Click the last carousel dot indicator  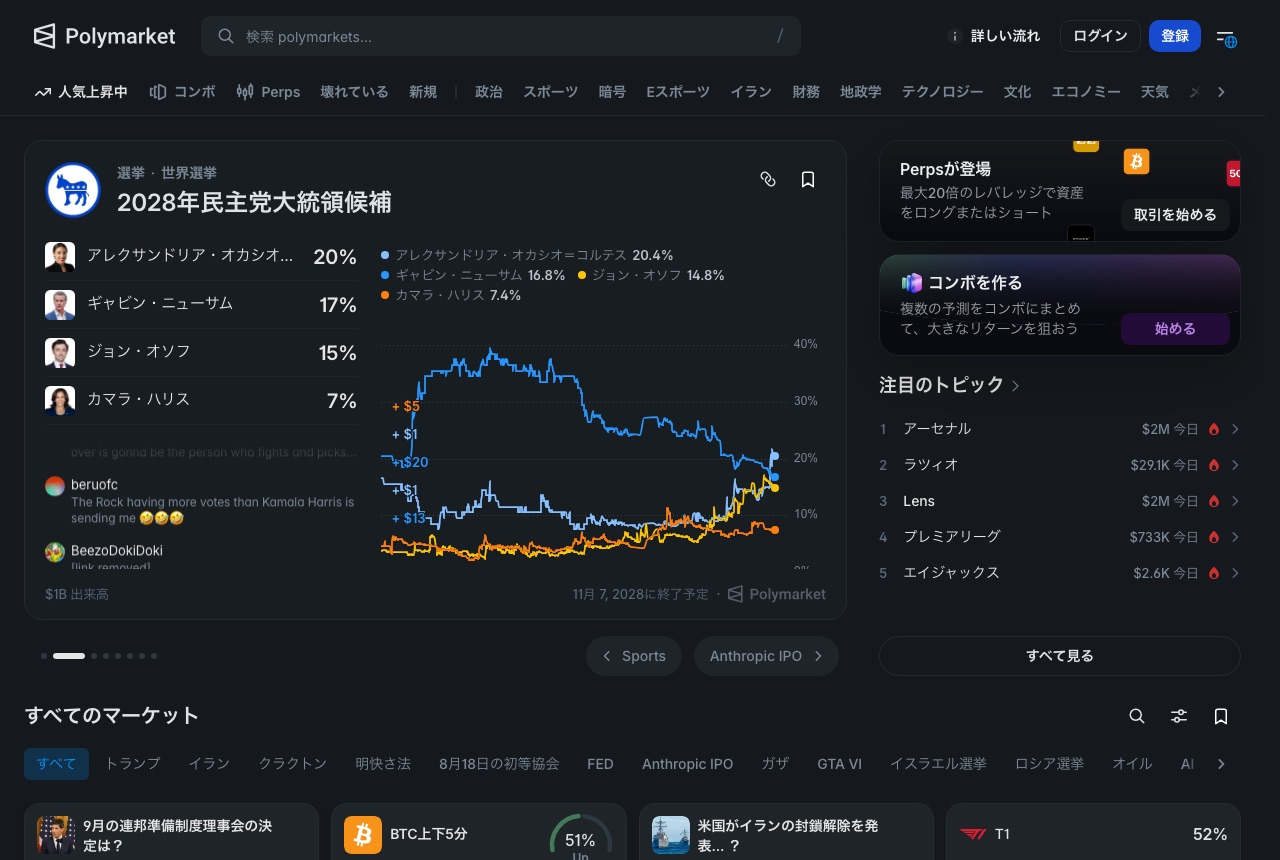point(154,656)
